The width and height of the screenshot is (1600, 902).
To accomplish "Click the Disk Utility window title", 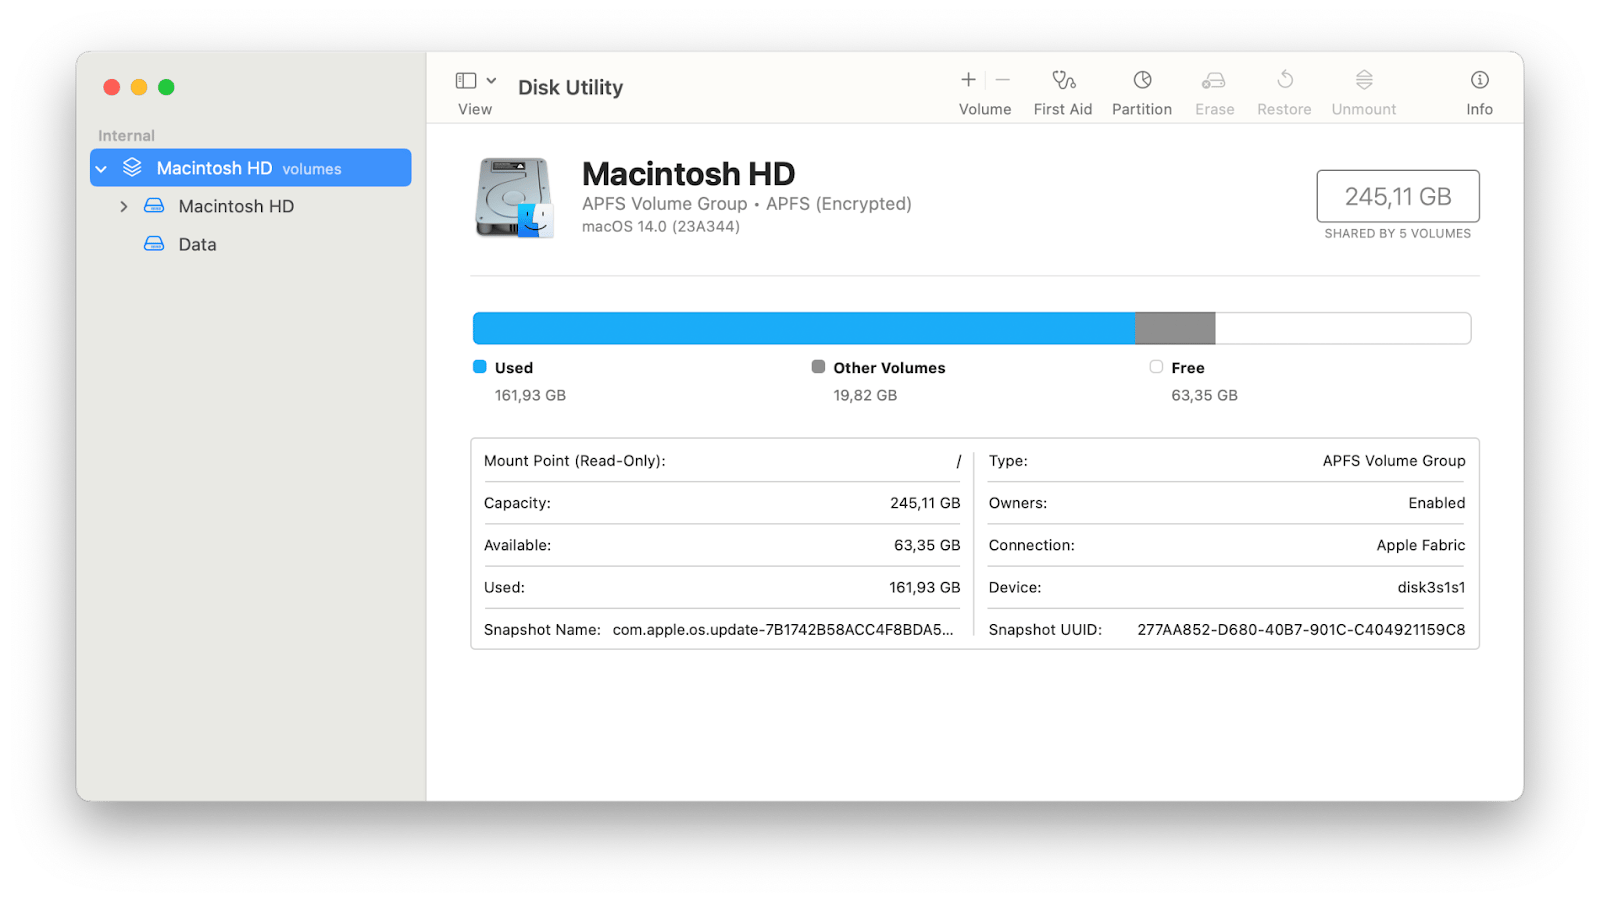I will click(570, 87).
